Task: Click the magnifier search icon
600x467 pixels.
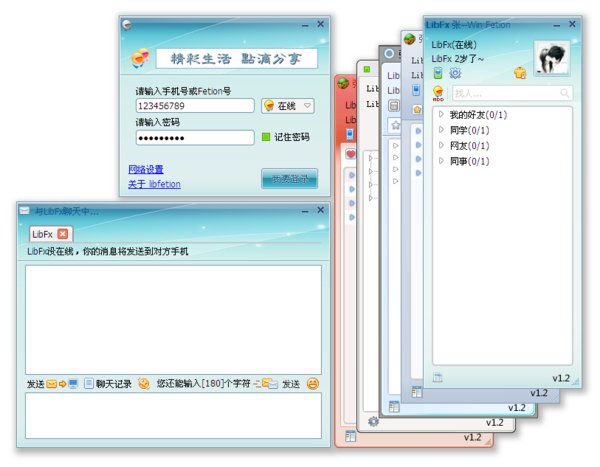Action: [564, 93]
